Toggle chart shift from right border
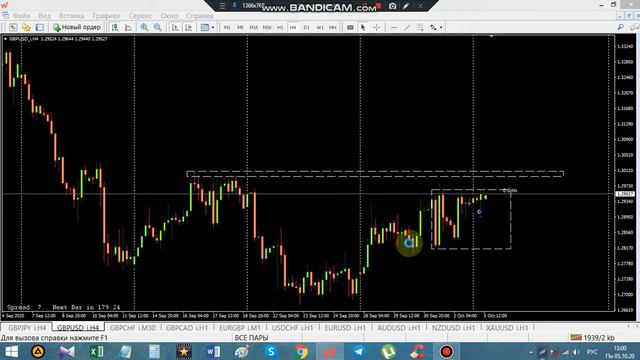Viewport: 640px width, 360px height. click(x=188, y=27)
